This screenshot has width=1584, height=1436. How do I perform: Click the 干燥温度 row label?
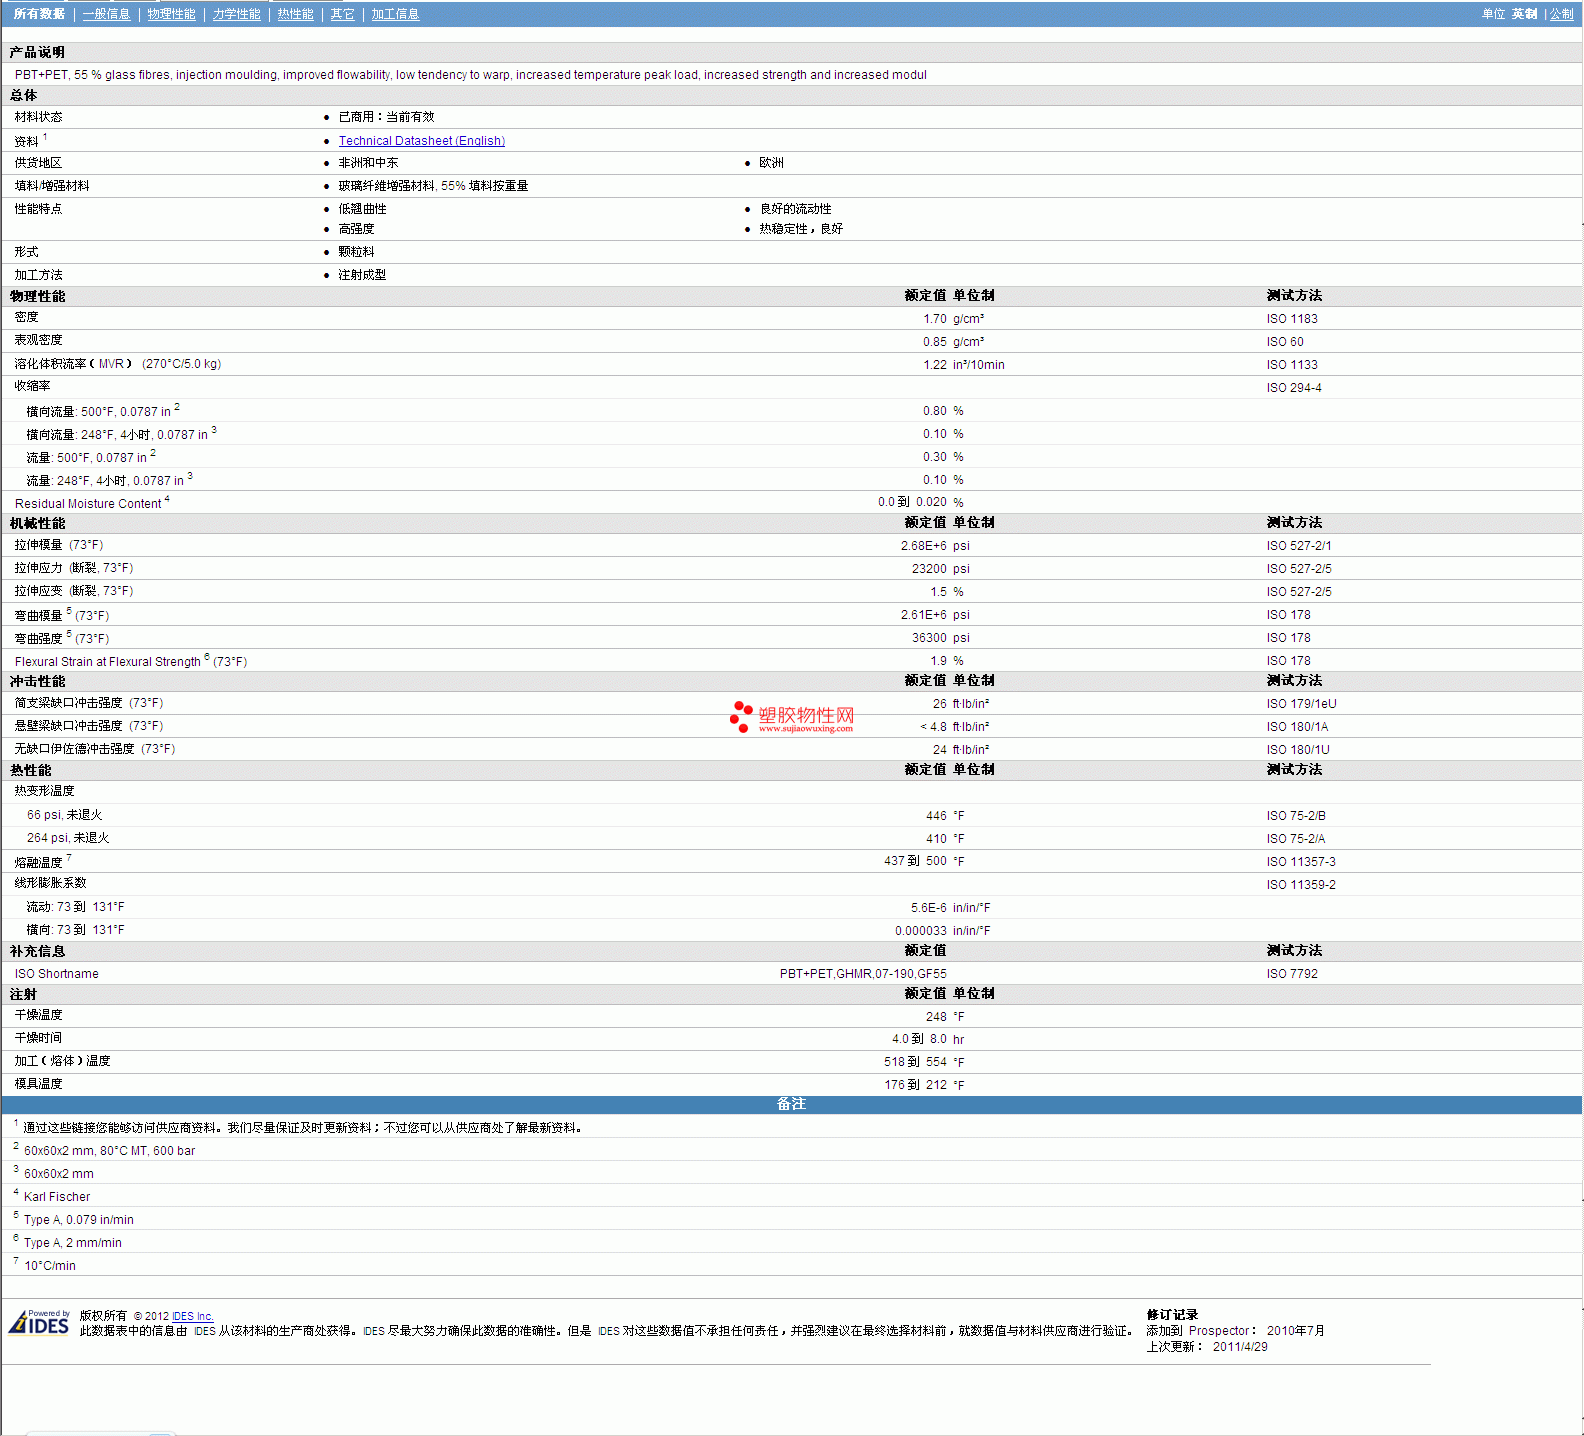click(x=38, y=1015)
